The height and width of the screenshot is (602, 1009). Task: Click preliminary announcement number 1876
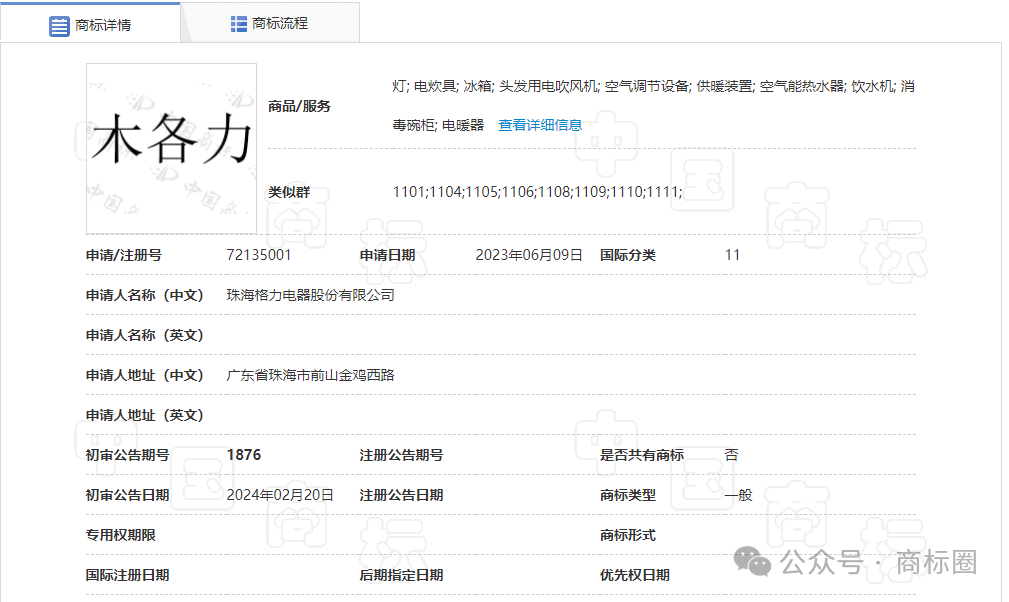pos(244,455)
